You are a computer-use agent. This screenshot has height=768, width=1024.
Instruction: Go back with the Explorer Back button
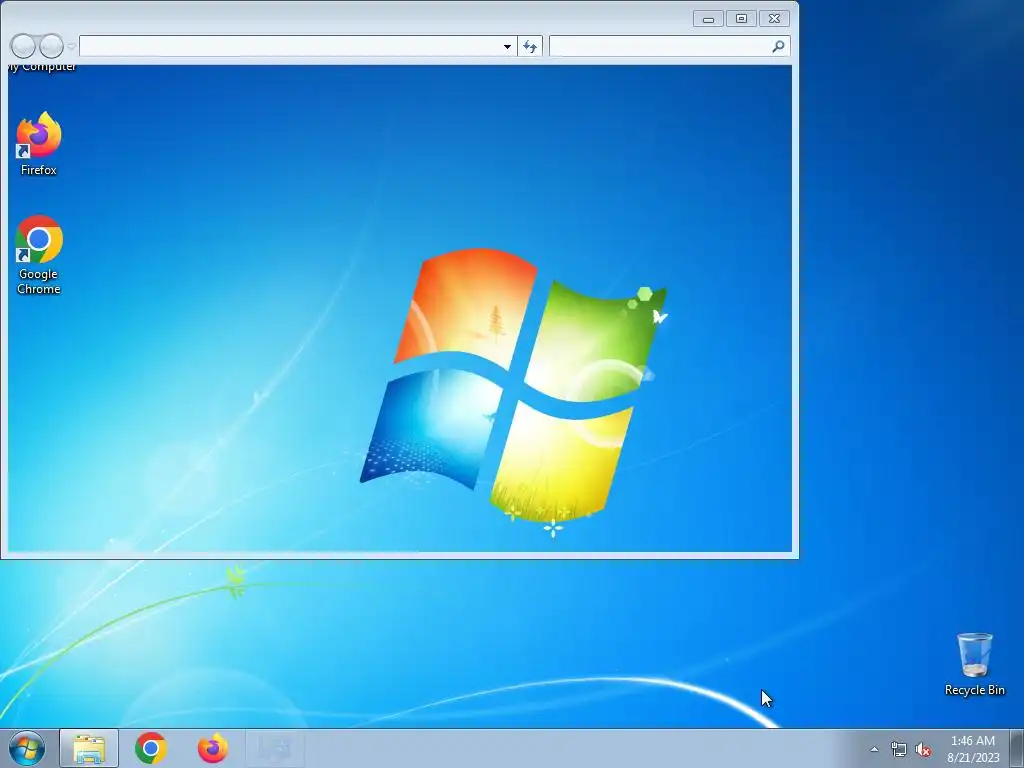click(x=23, y=46)
